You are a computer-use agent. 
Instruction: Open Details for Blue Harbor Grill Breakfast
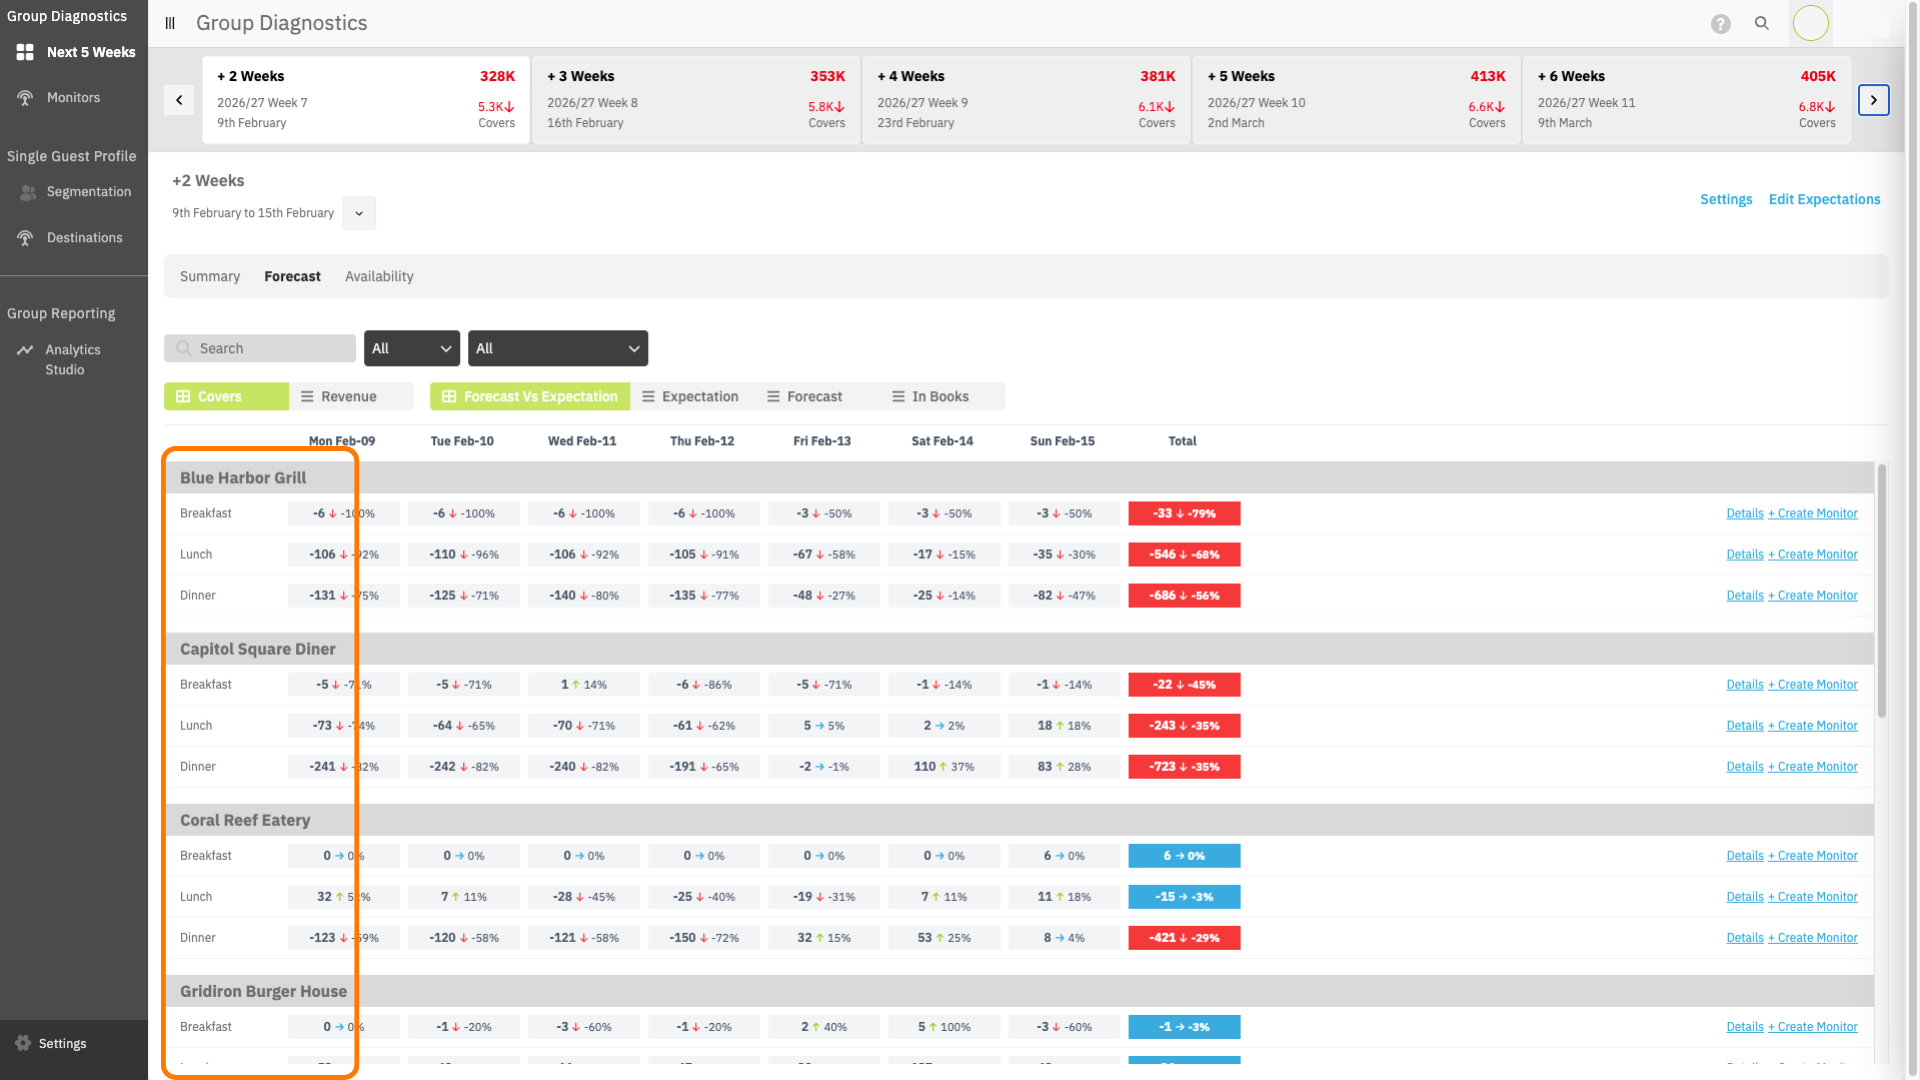(1744, 514)
